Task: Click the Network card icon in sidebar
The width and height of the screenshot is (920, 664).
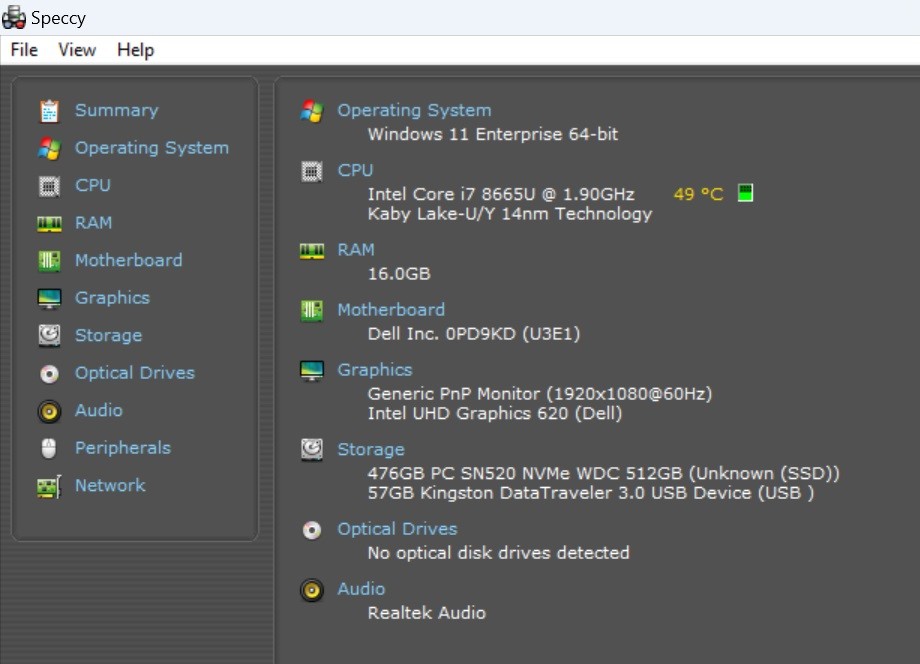Action: coord(49,486)
